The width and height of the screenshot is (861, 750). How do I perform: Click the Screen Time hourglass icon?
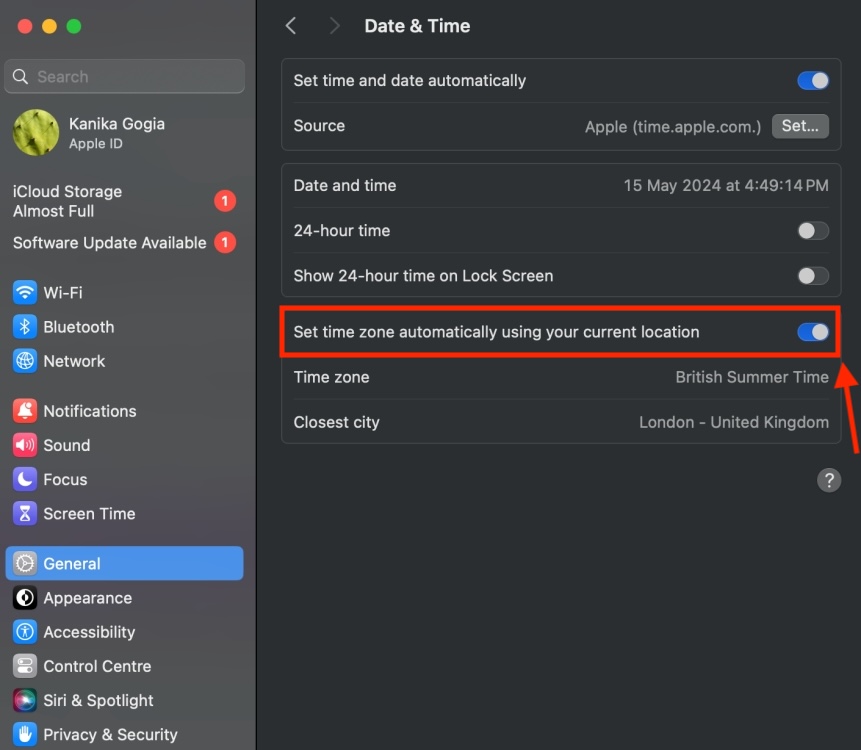[x=22, y=513]
